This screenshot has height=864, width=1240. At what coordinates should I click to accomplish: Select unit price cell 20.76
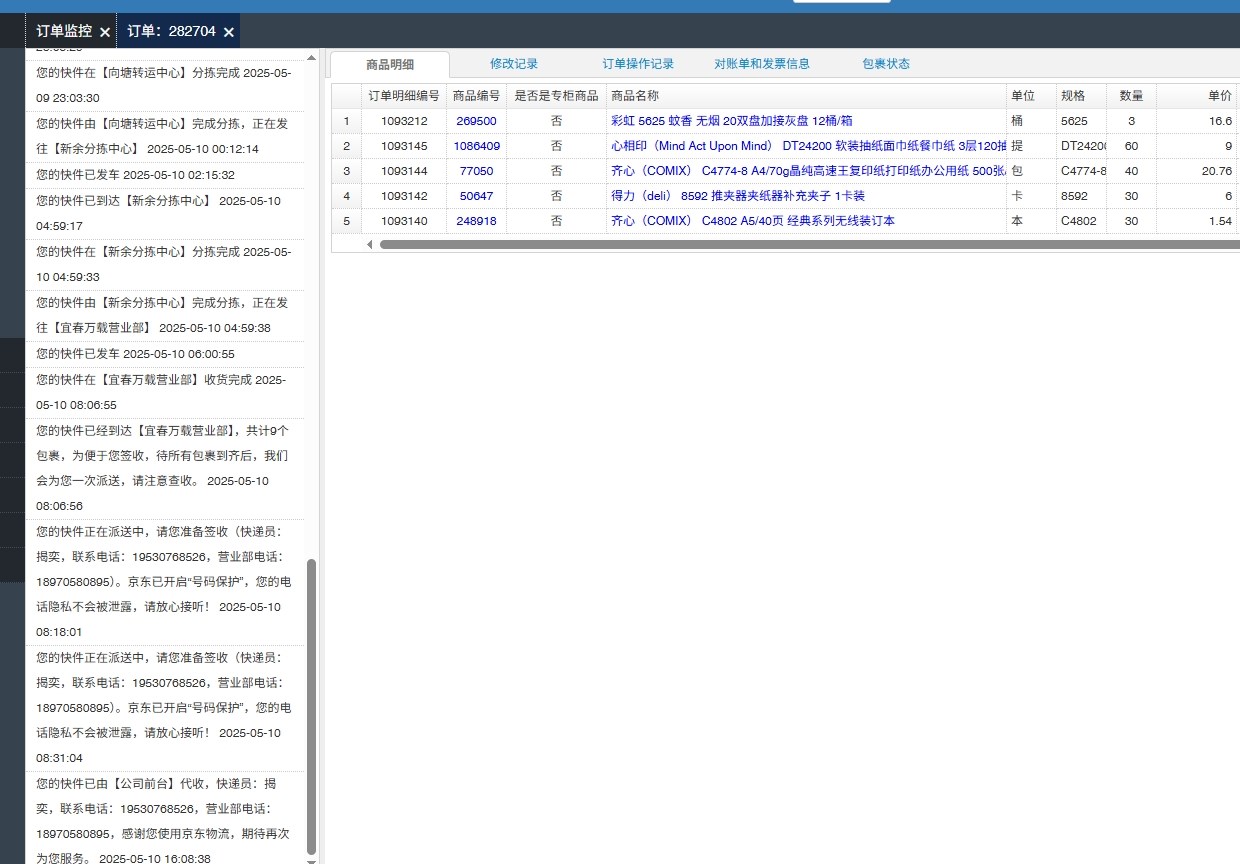tap(1197, 171)
